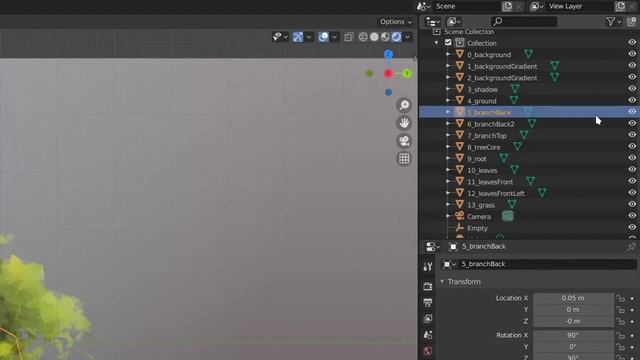This screenshot has width=640, height=360.
Task: Hide 0_background via its eye icon
Action: (x=632, y=54)
